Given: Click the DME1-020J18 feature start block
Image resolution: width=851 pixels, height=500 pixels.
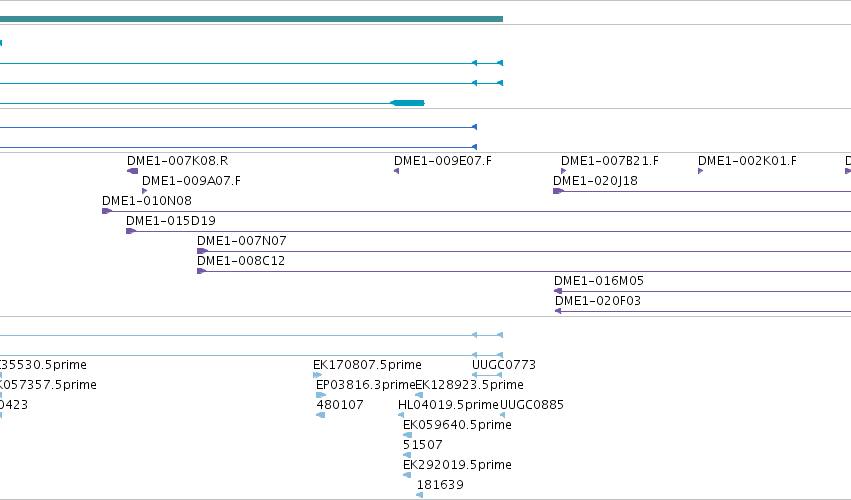Looking at the screenshot, I should 558,191.
